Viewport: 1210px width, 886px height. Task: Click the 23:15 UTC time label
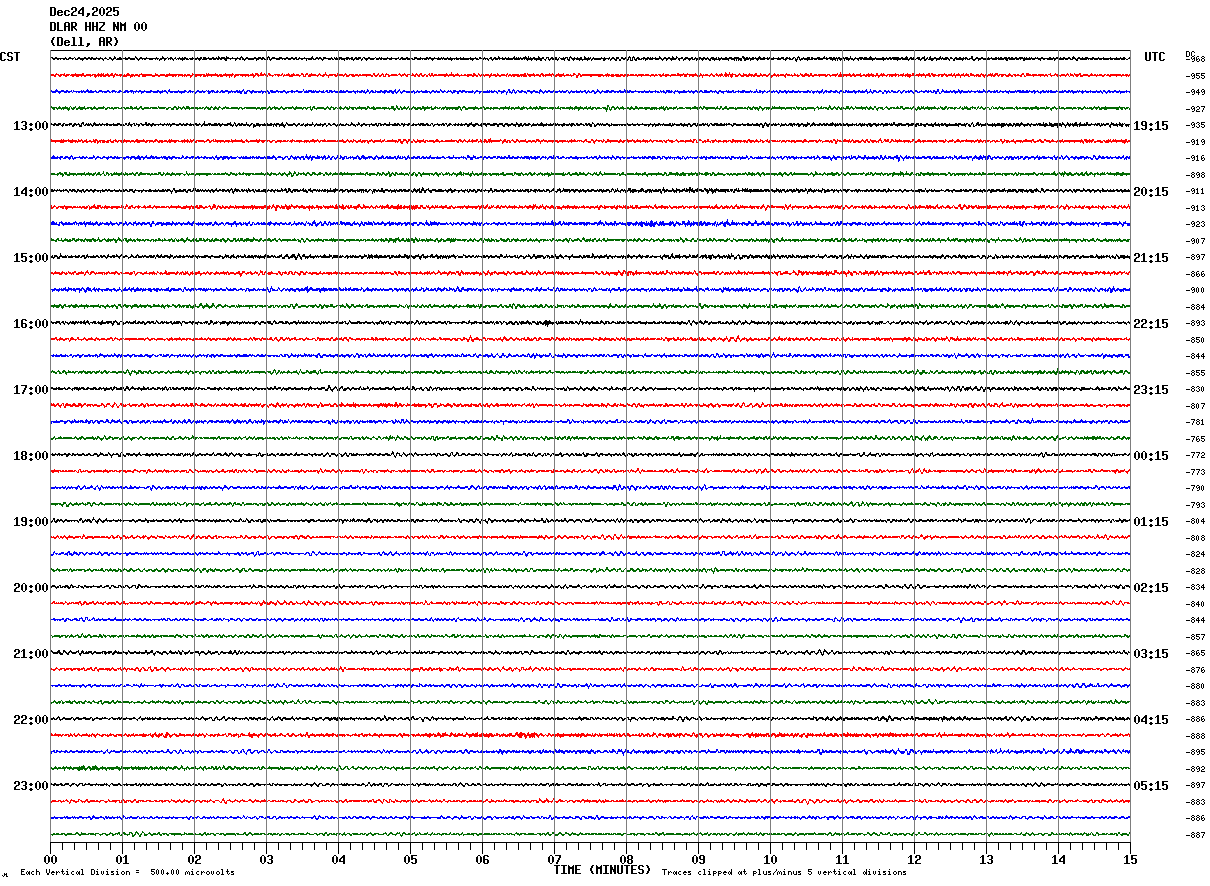click(1151, 390)
